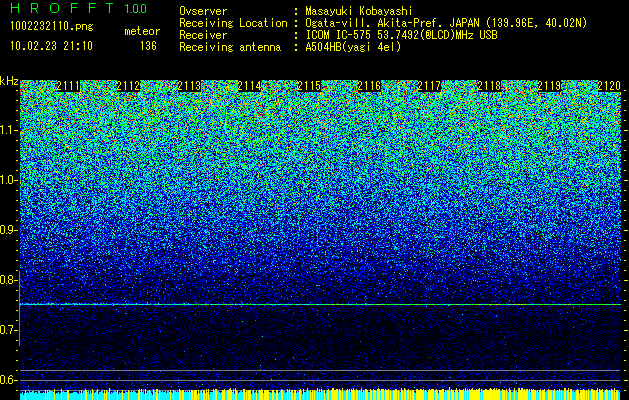Click the 1.0 kHz axis label
This screenshot has height=400, width=629.
(8, 180)
